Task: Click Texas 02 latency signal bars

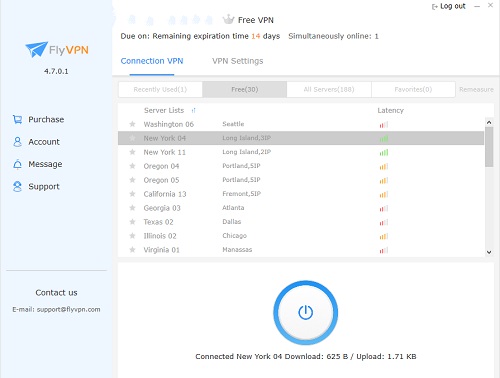Action: click(384, 222)
